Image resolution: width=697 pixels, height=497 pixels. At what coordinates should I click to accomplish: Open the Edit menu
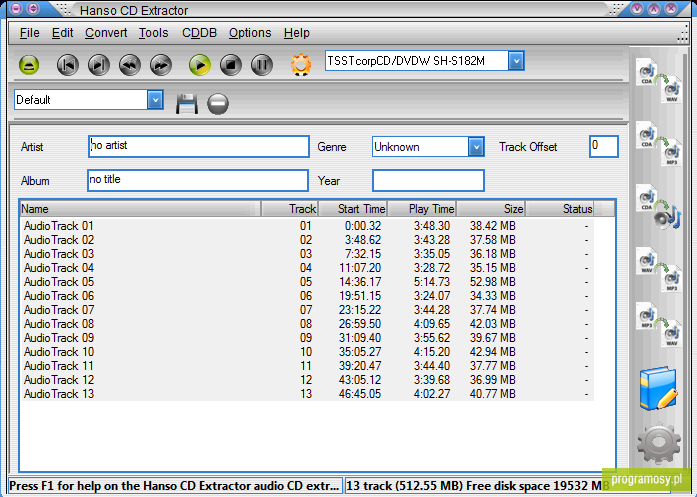(x=62, y=33)
